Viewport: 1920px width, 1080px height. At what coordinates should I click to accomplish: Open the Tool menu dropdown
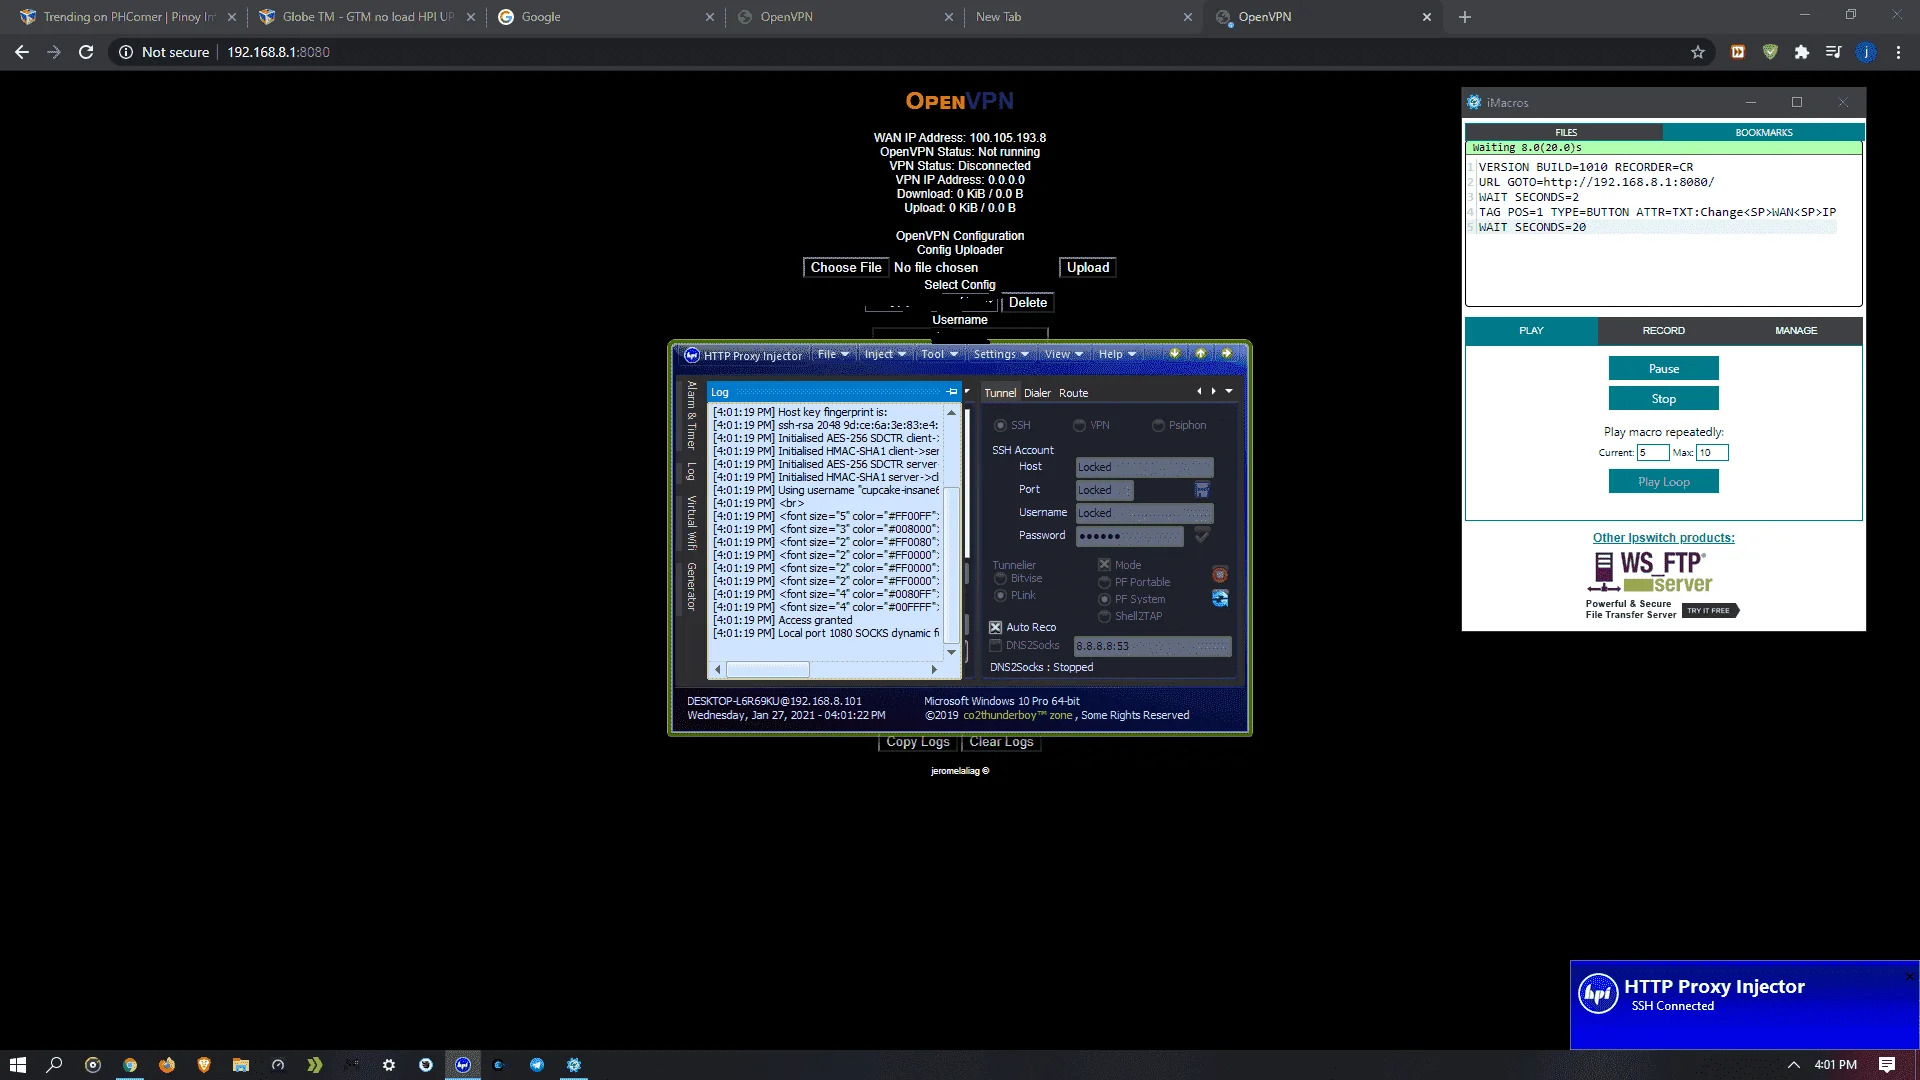point(939,354)
